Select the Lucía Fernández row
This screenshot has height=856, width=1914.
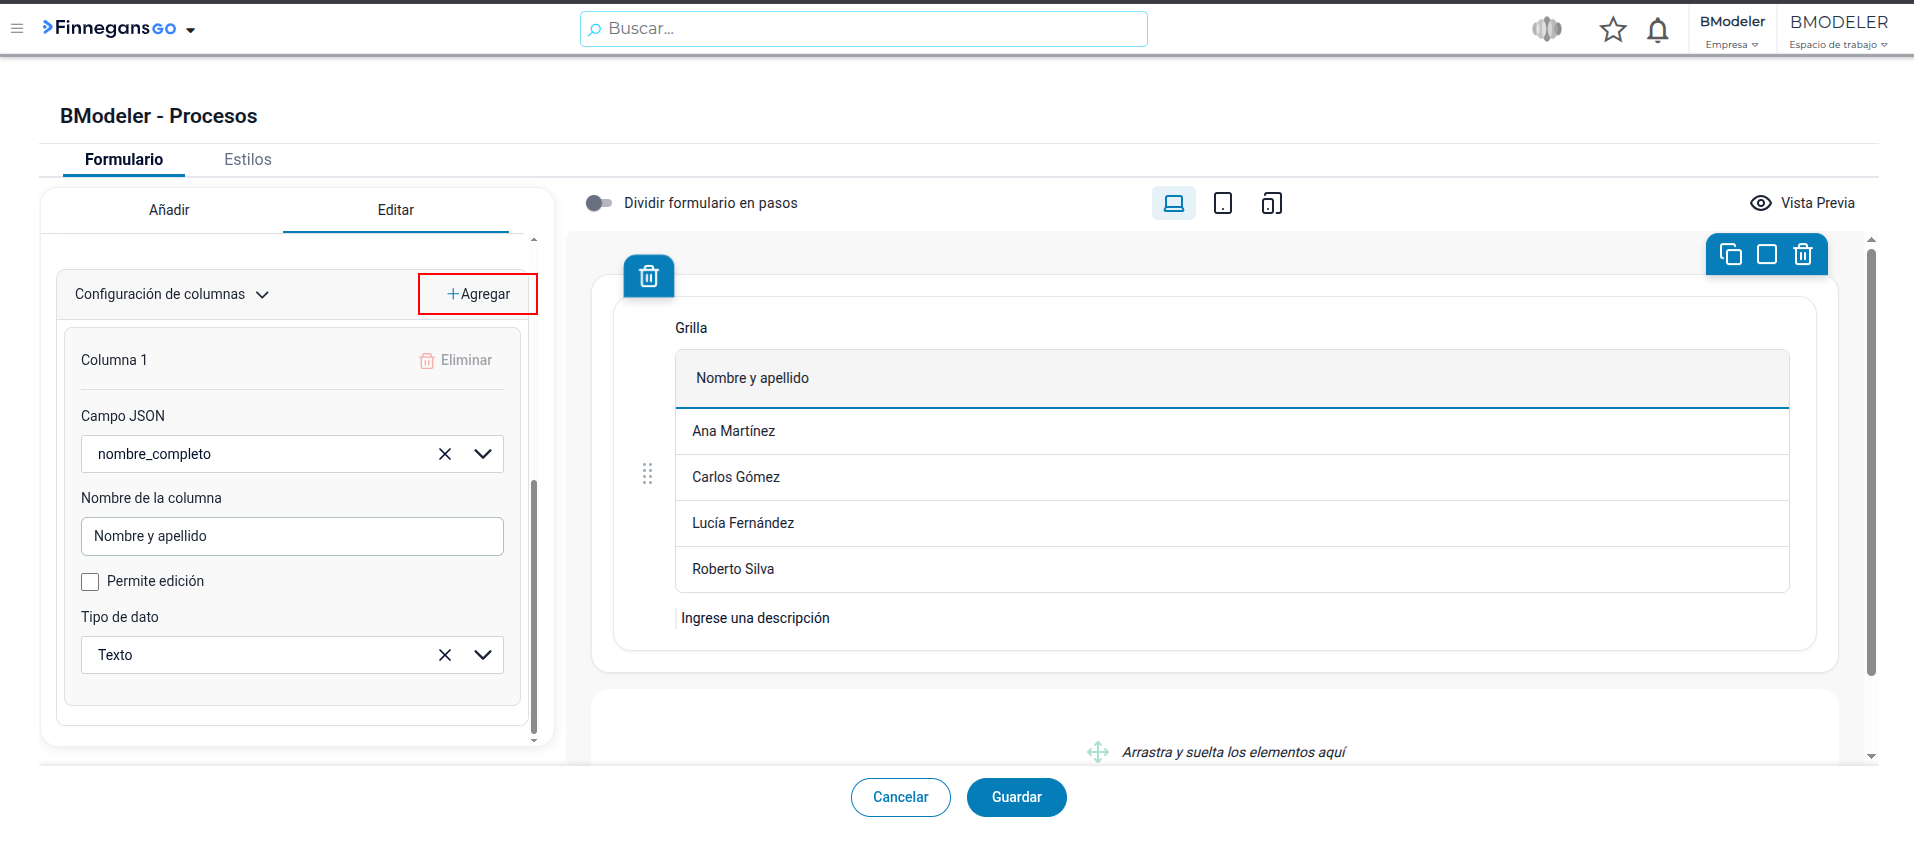[1232, 523]
